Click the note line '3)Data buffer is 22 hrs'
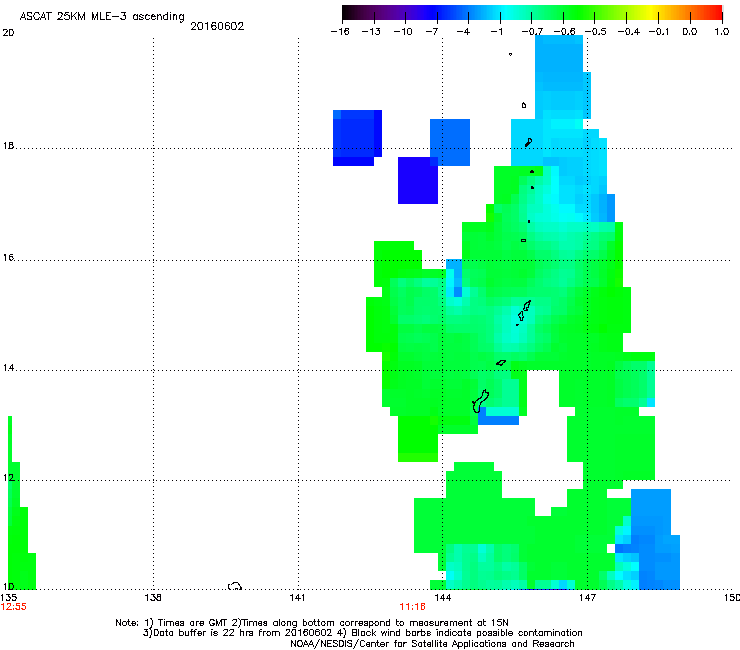 point(362,633)
